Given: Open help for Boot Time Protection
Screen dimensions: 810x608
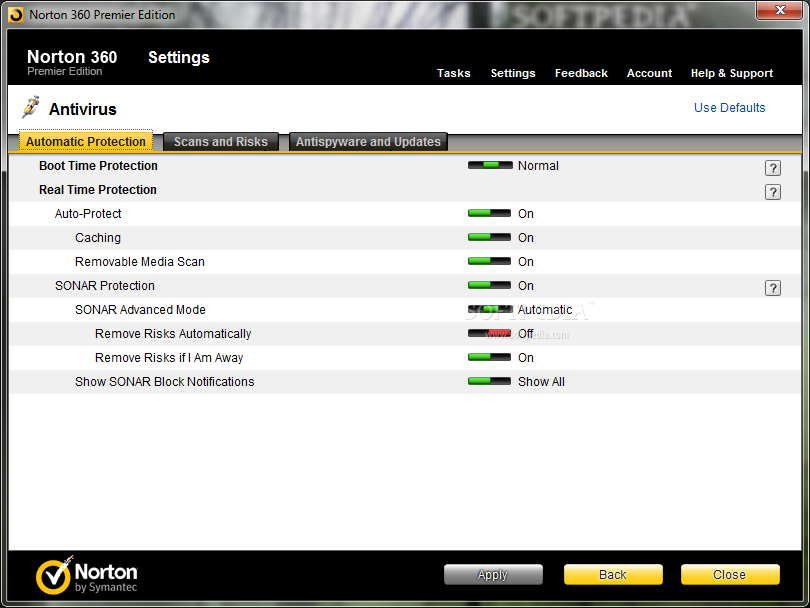Looking at the screenshot, I should (772, 168).
